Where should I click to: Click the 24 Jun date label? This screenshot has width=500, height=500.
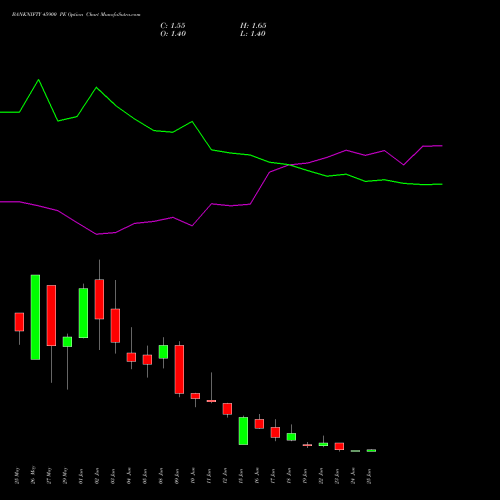(353, 476)
